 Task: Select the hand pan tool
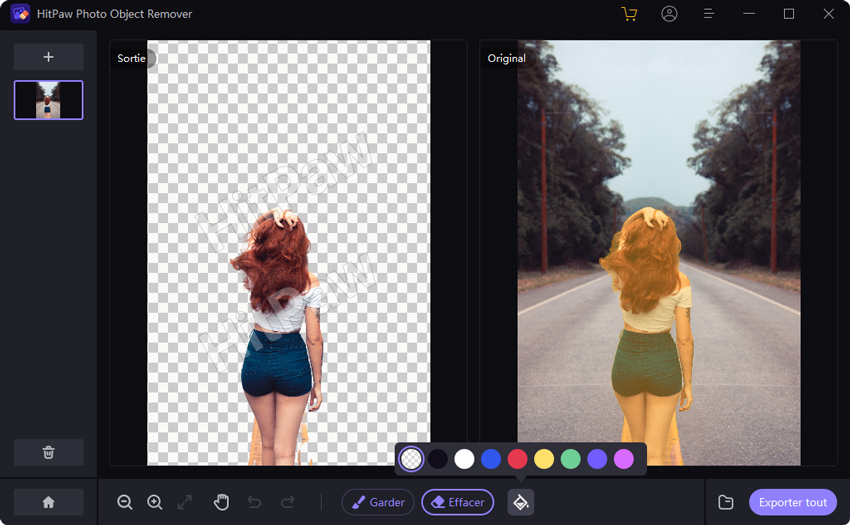pyautogui.click(x=221, y=502)
